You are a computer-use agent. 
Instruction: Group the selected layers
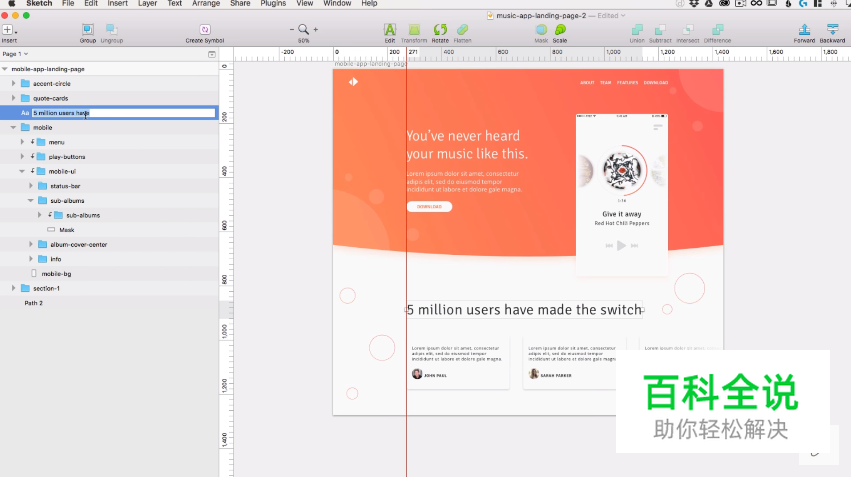pyautogui.click(x=88, y=30)
